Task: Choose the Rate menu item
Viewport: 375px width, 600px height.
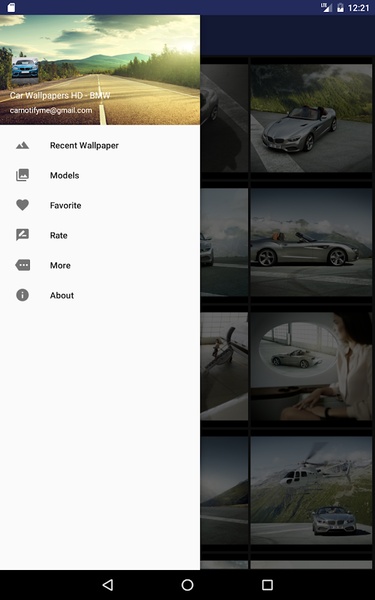Action: click(x=100, y=235)
